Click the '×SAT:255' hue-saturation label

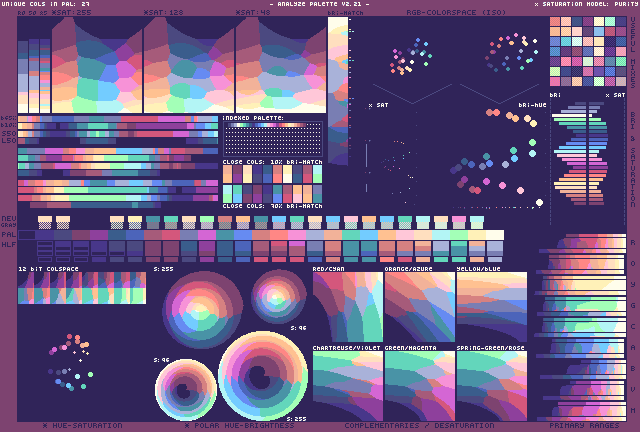point(72,12)
